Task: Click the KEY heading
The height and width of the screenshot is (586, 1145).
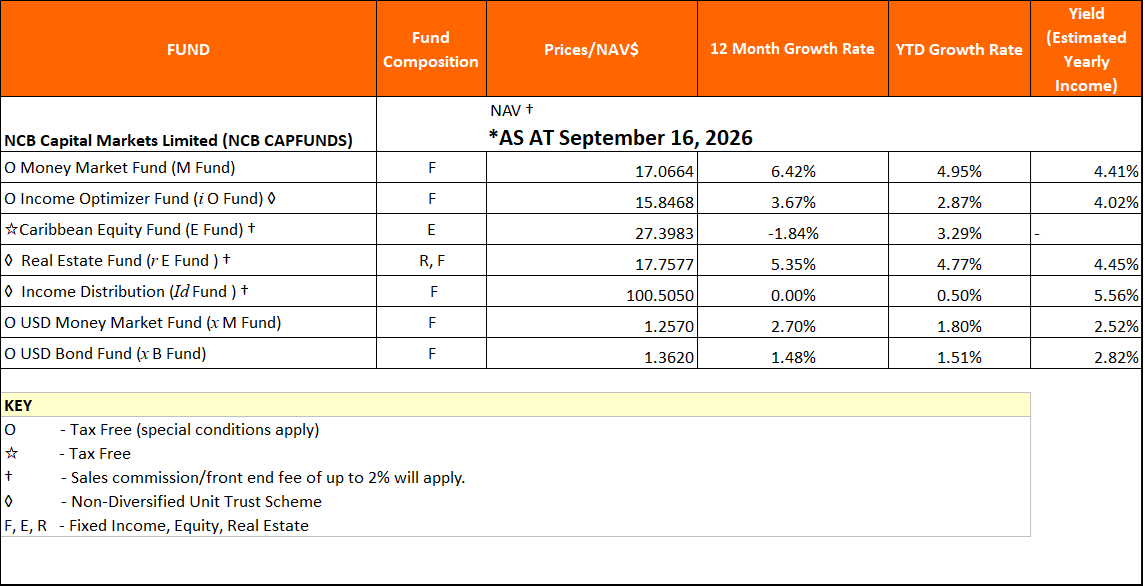Action: click(18, 405)
